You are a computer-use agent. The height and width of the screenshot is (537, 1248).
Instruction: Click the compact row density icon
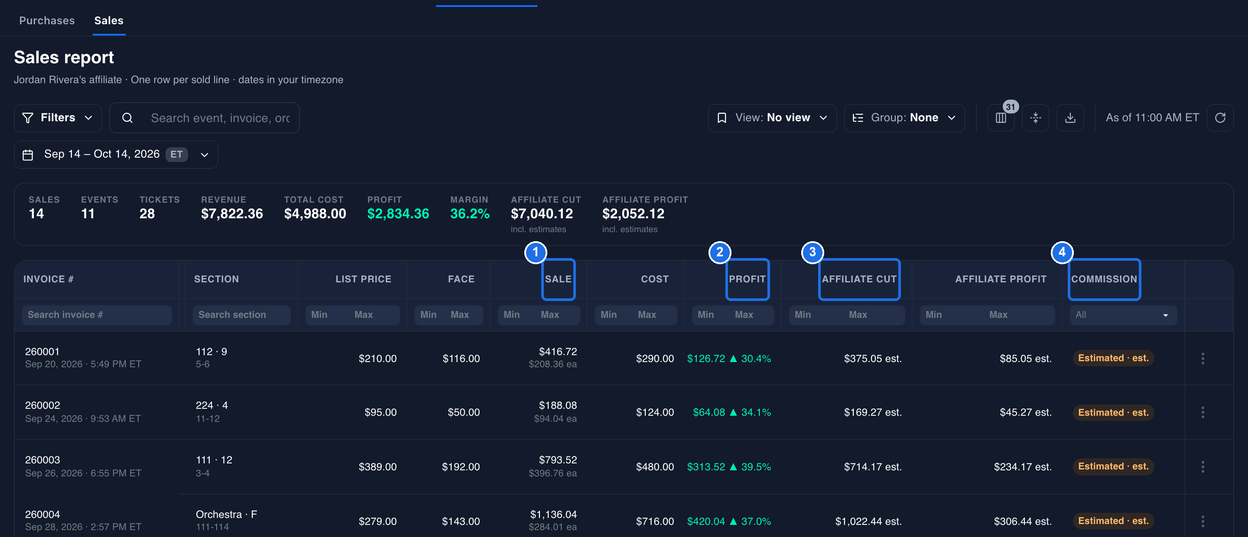coord(1035,118)
